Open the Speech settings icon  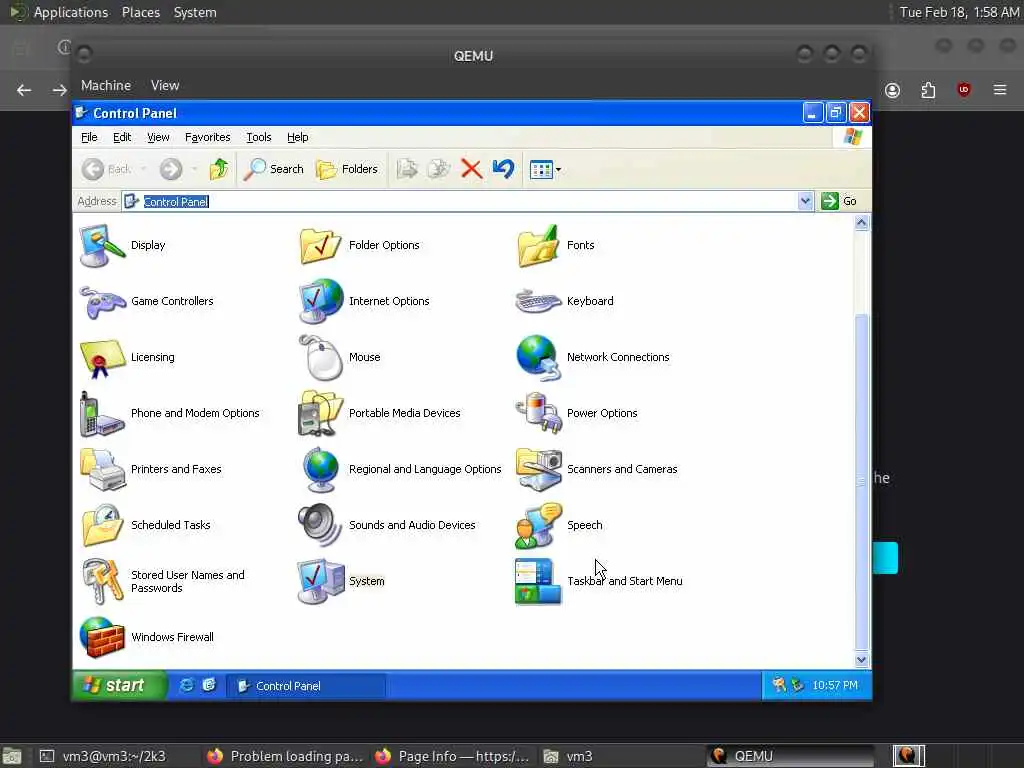coord(538,526)
